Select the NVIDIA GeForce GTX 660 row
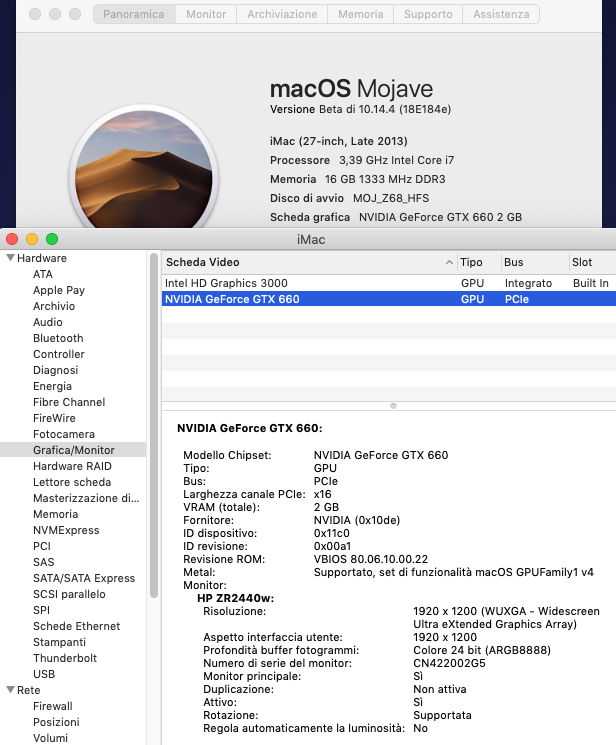Screen dimensions: 616x745 coord(389,299)
